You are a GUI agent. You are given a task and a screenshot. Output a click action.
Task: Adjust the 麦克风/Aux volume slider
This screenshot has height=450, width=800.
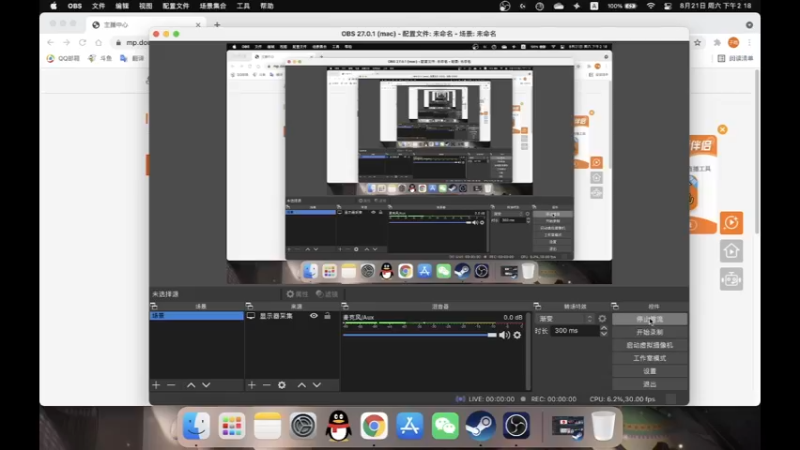[419, 335]
